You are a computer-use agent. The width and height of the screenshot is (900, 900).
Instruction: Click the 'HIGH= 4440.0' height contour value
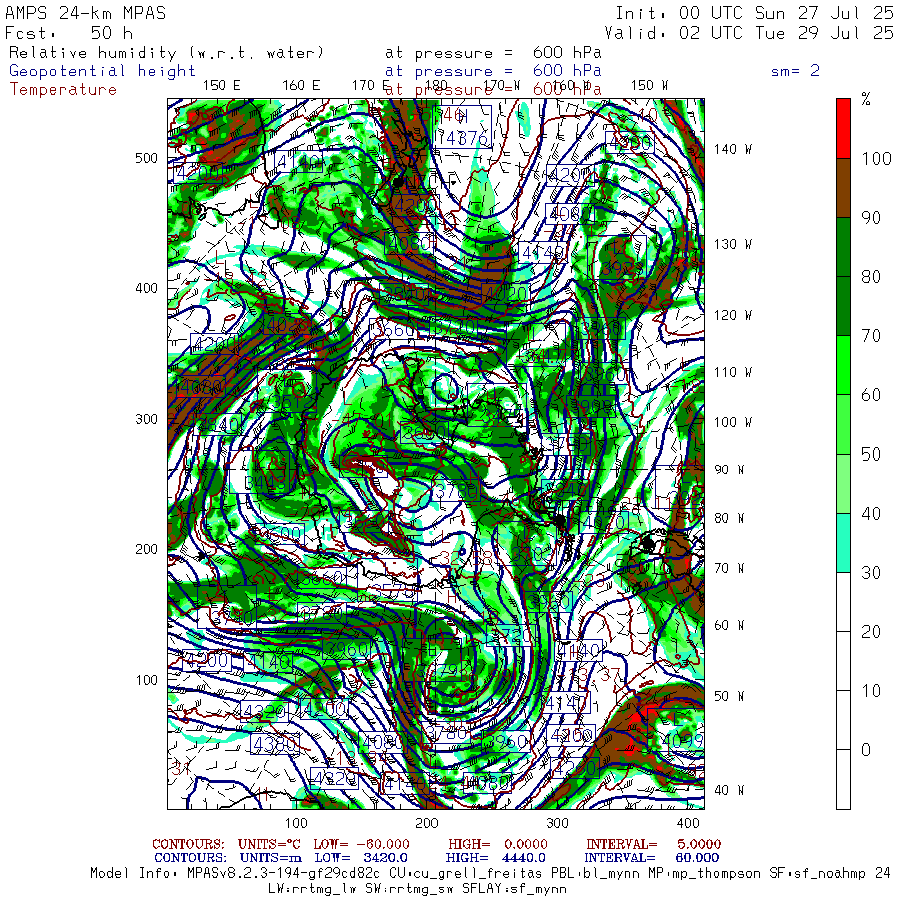(495, 858)
